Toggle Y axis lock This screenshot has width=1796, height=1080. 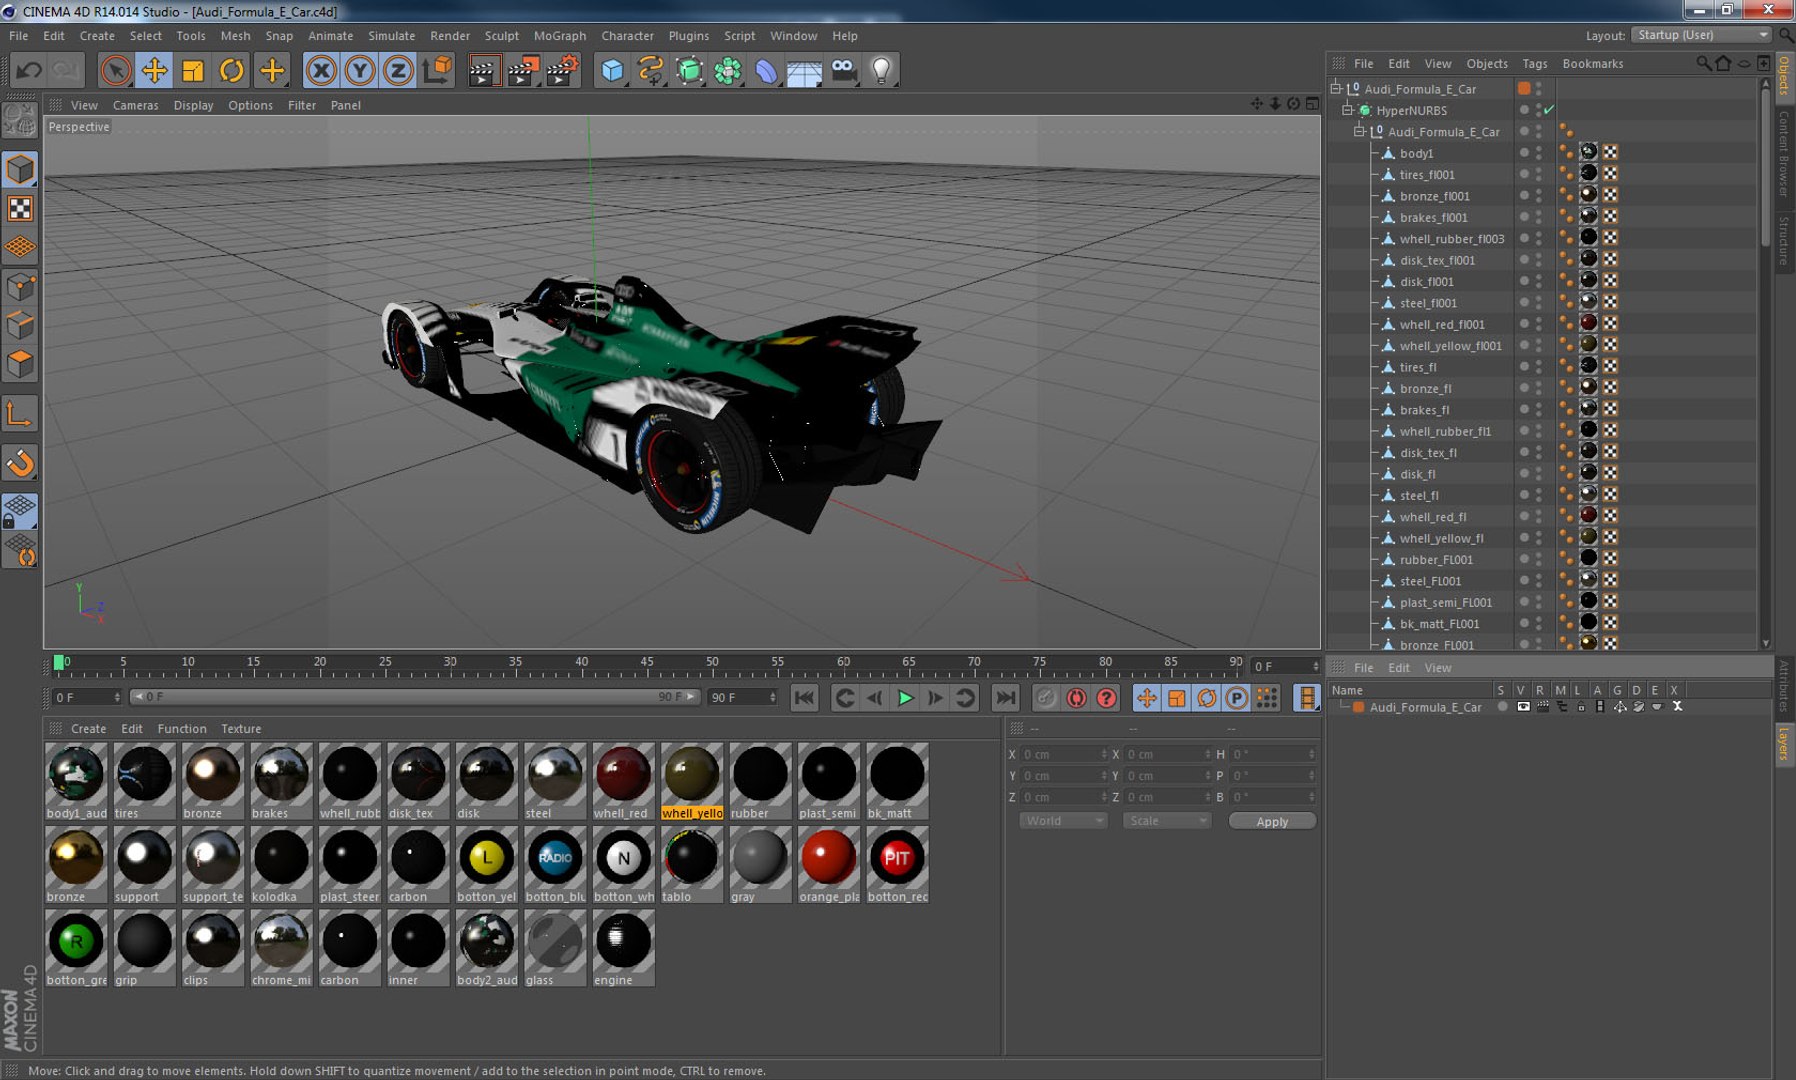click(359, 70)
